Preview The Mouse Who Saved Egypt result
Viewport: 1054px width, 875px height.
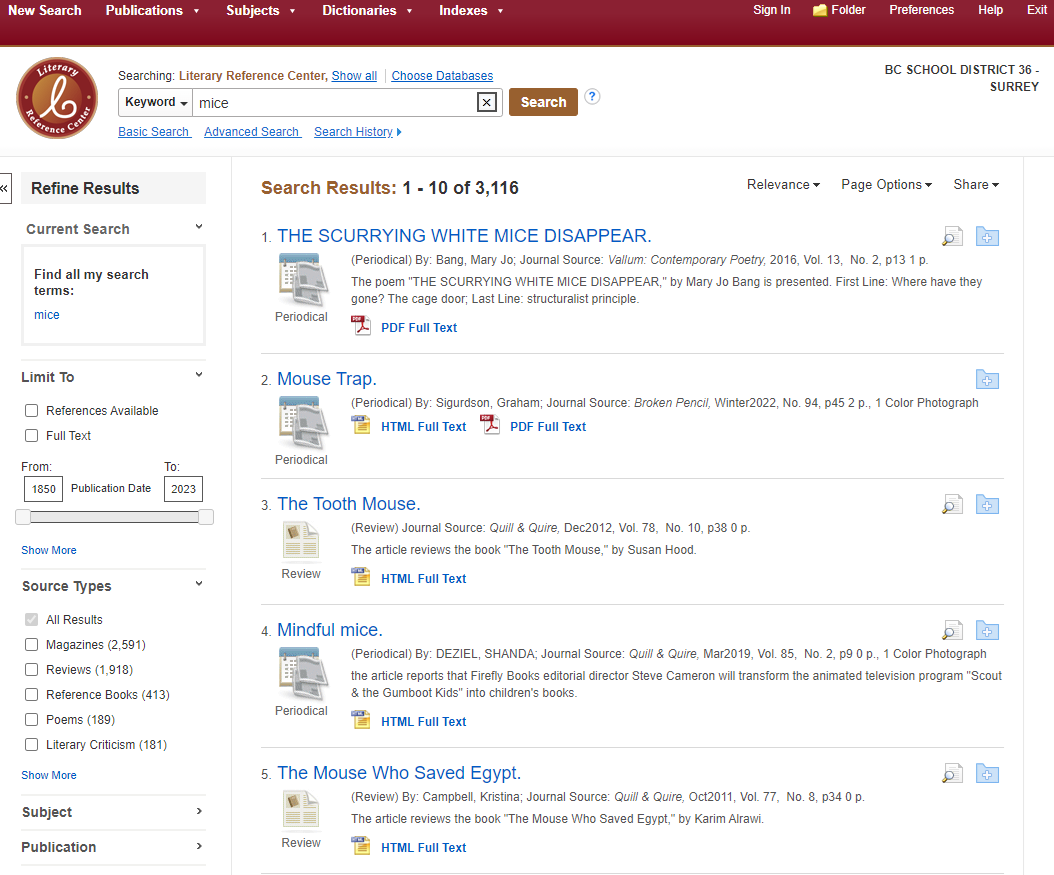tap(952, 774)
